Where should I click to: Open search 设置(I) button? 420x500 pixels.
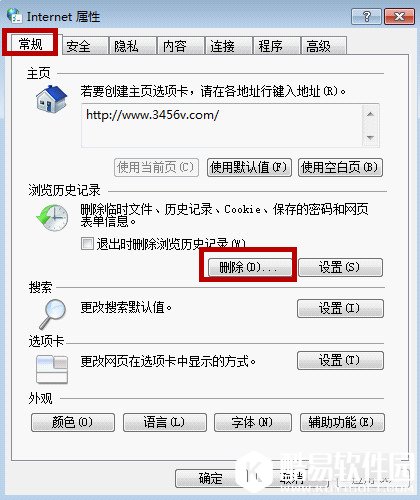point(340,308)
